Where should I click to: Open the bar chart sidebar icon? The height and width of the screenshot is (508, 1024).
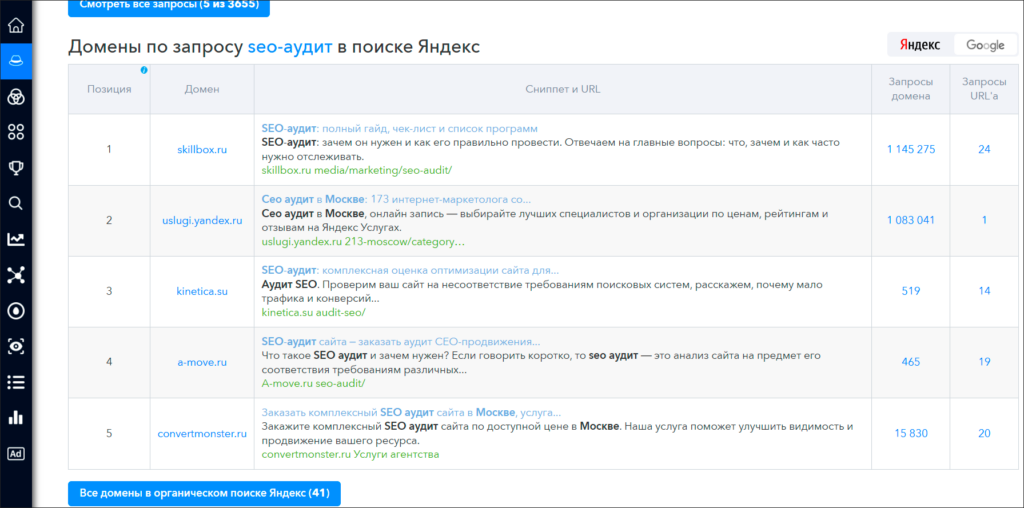(16, 417)
